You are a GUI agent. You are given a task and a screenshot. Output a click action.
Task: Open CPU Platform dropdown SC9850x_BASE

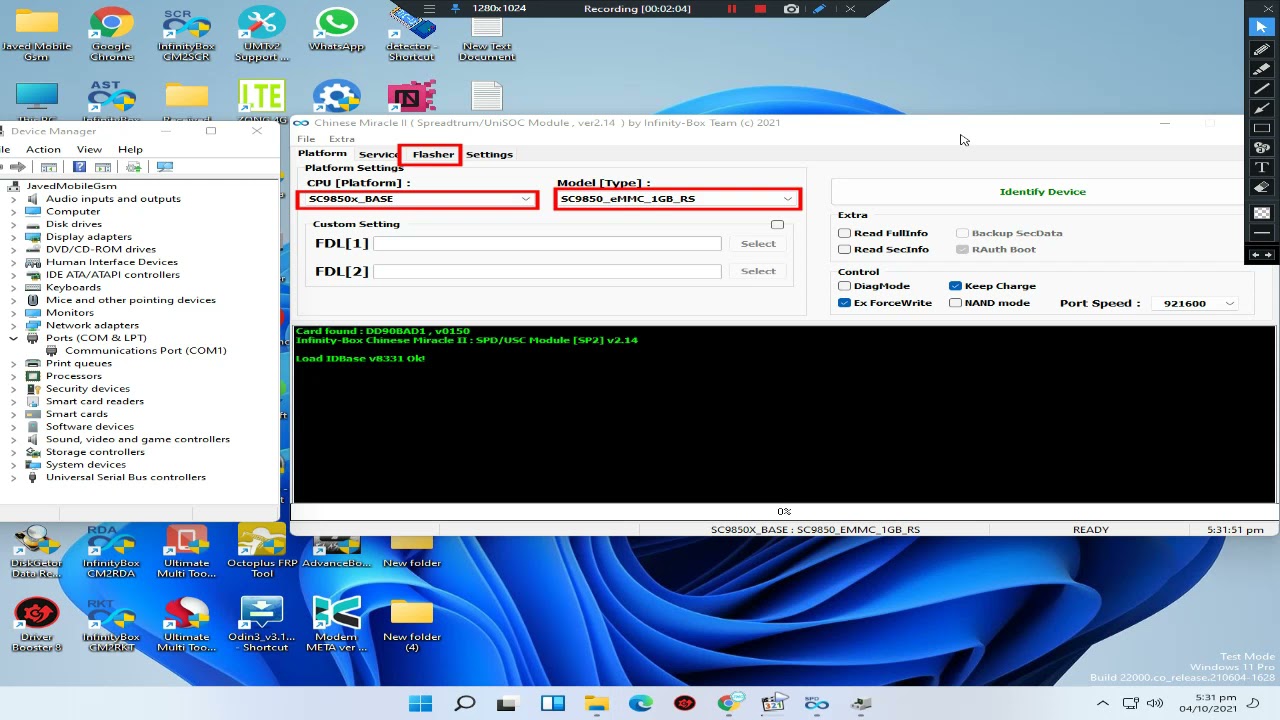coord(417,199)
